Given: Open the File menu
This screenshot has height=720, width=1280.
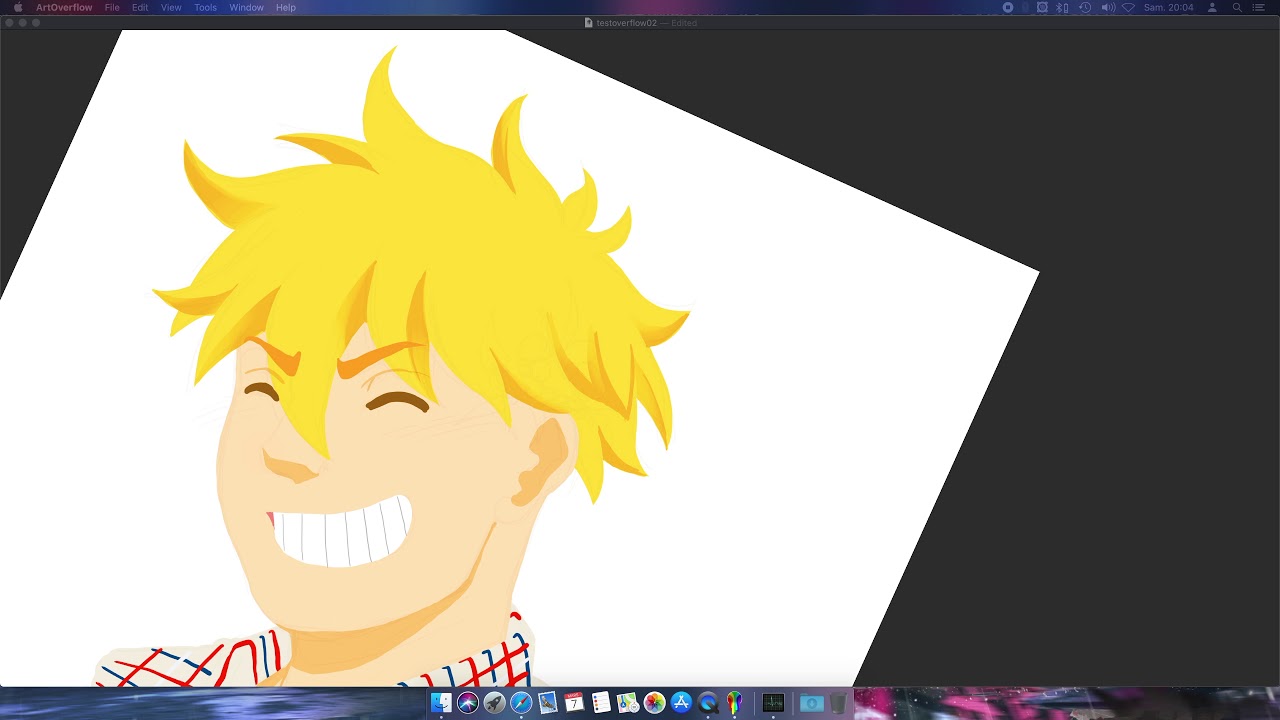Looking at the screenshot, I should point(112,7).
